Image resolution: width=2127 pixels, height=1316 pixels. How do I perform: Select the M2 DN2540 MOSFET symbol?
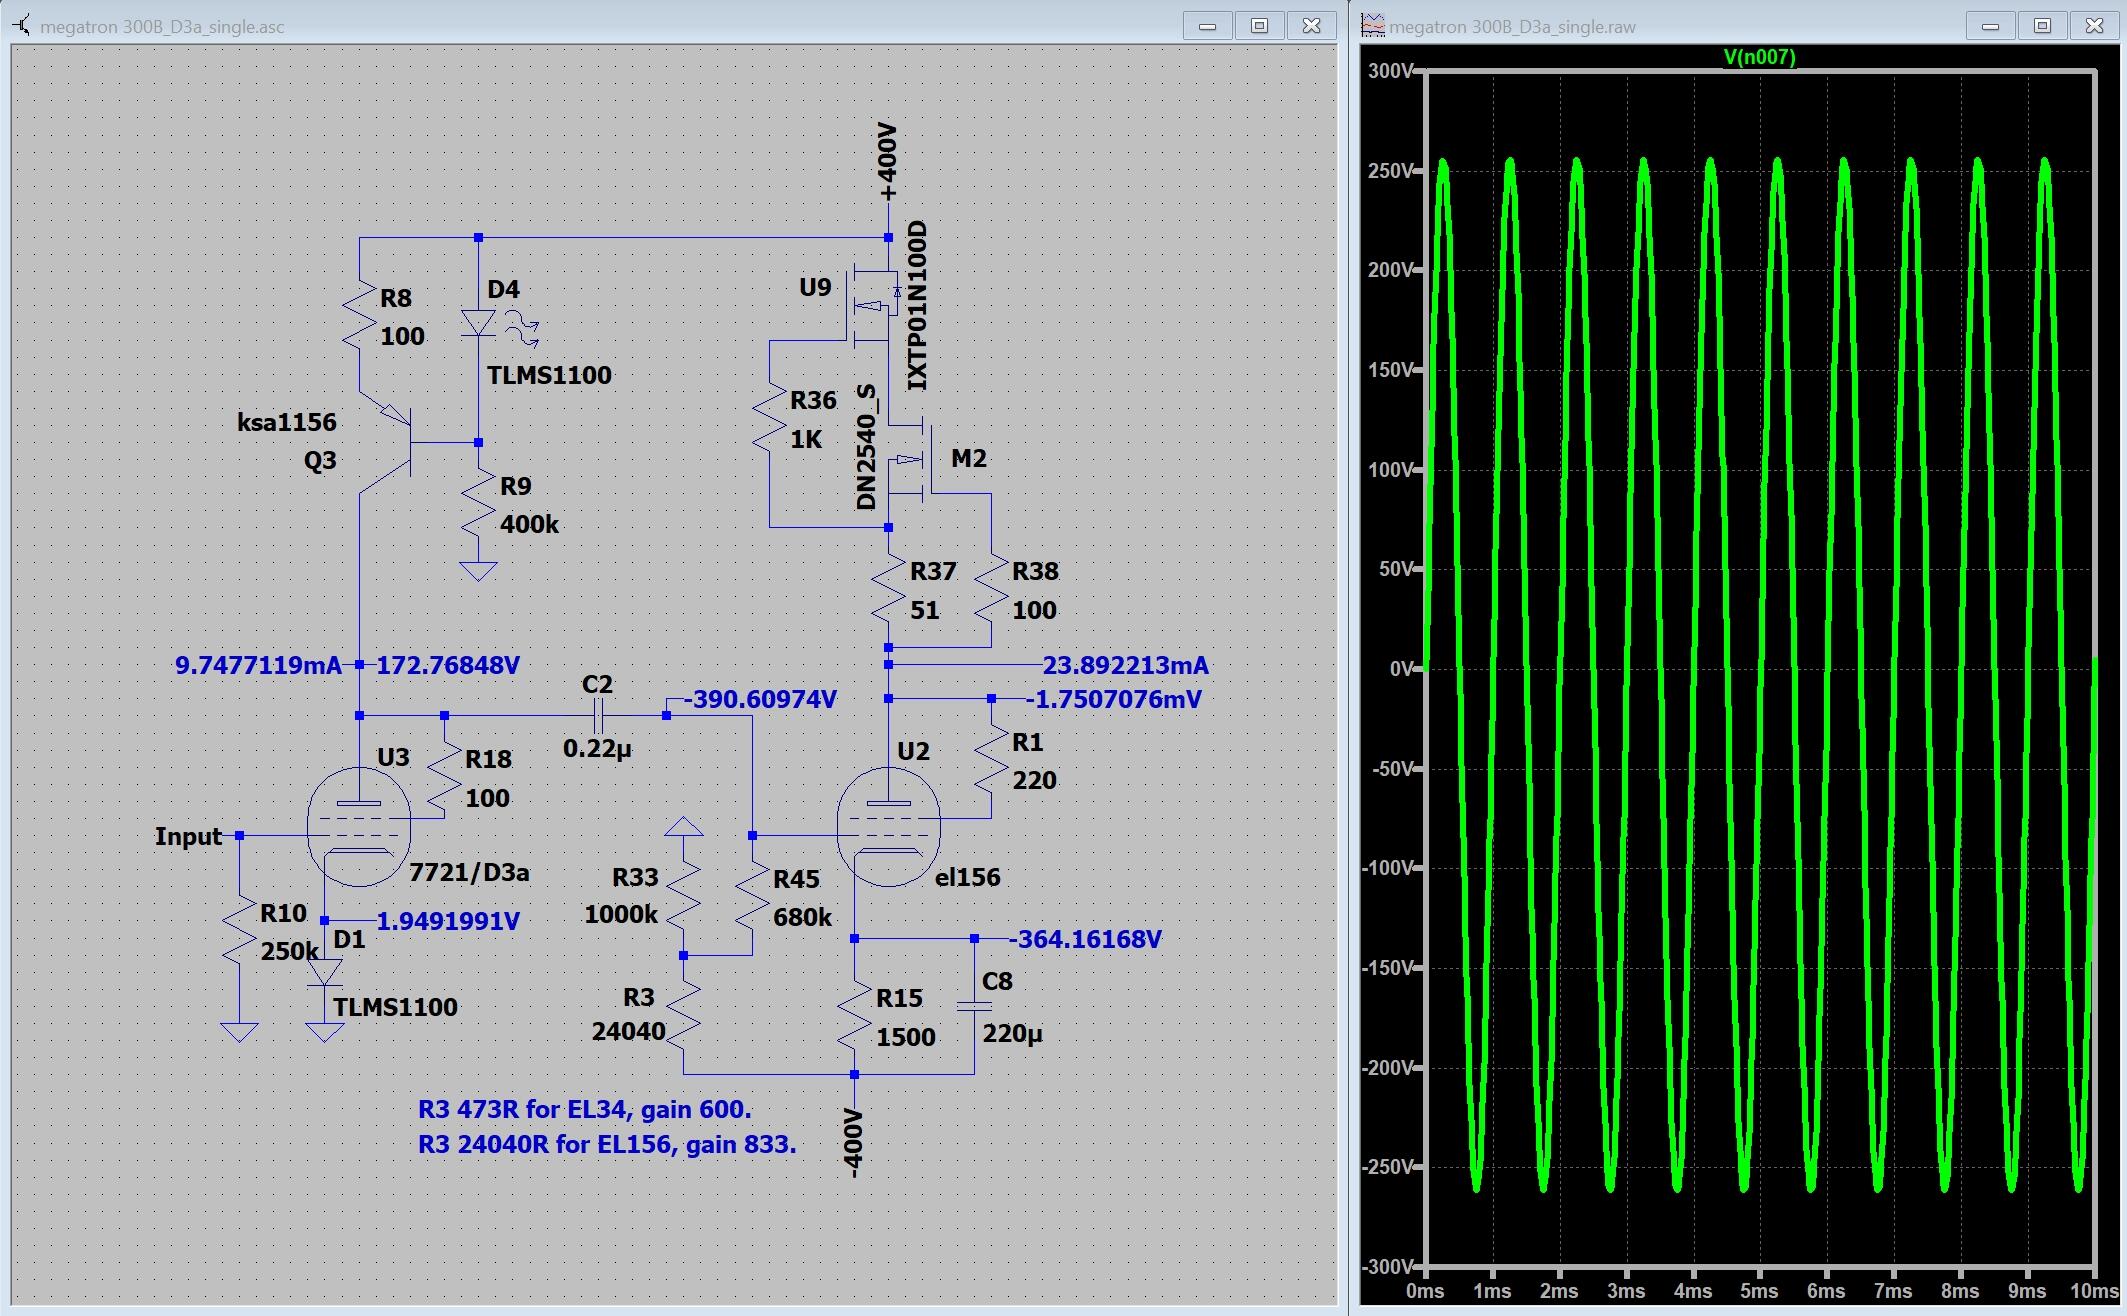tap(910, 459)
